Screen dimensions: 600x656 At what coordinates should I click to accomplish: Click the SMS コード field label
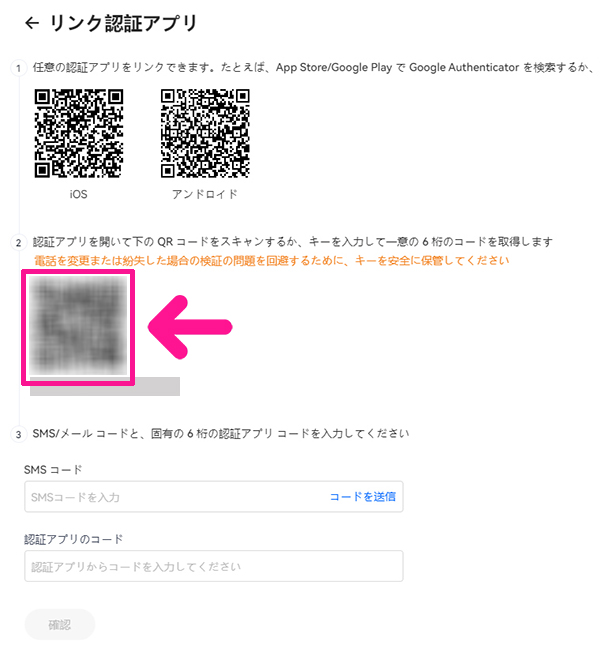pyautogui.click(x=53, y=470)
